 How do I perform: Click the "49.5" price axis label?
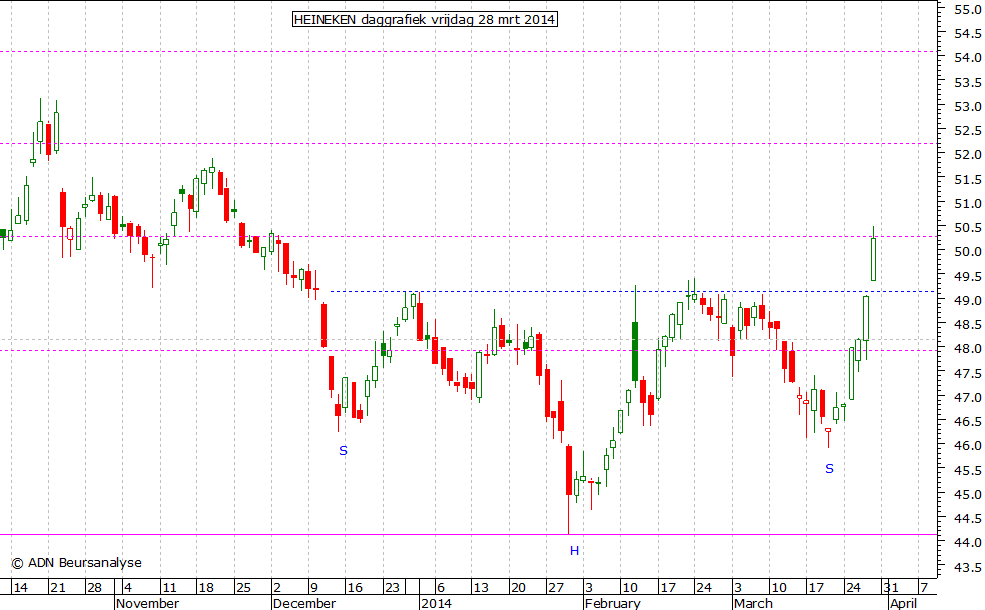(x=968, y=276)
